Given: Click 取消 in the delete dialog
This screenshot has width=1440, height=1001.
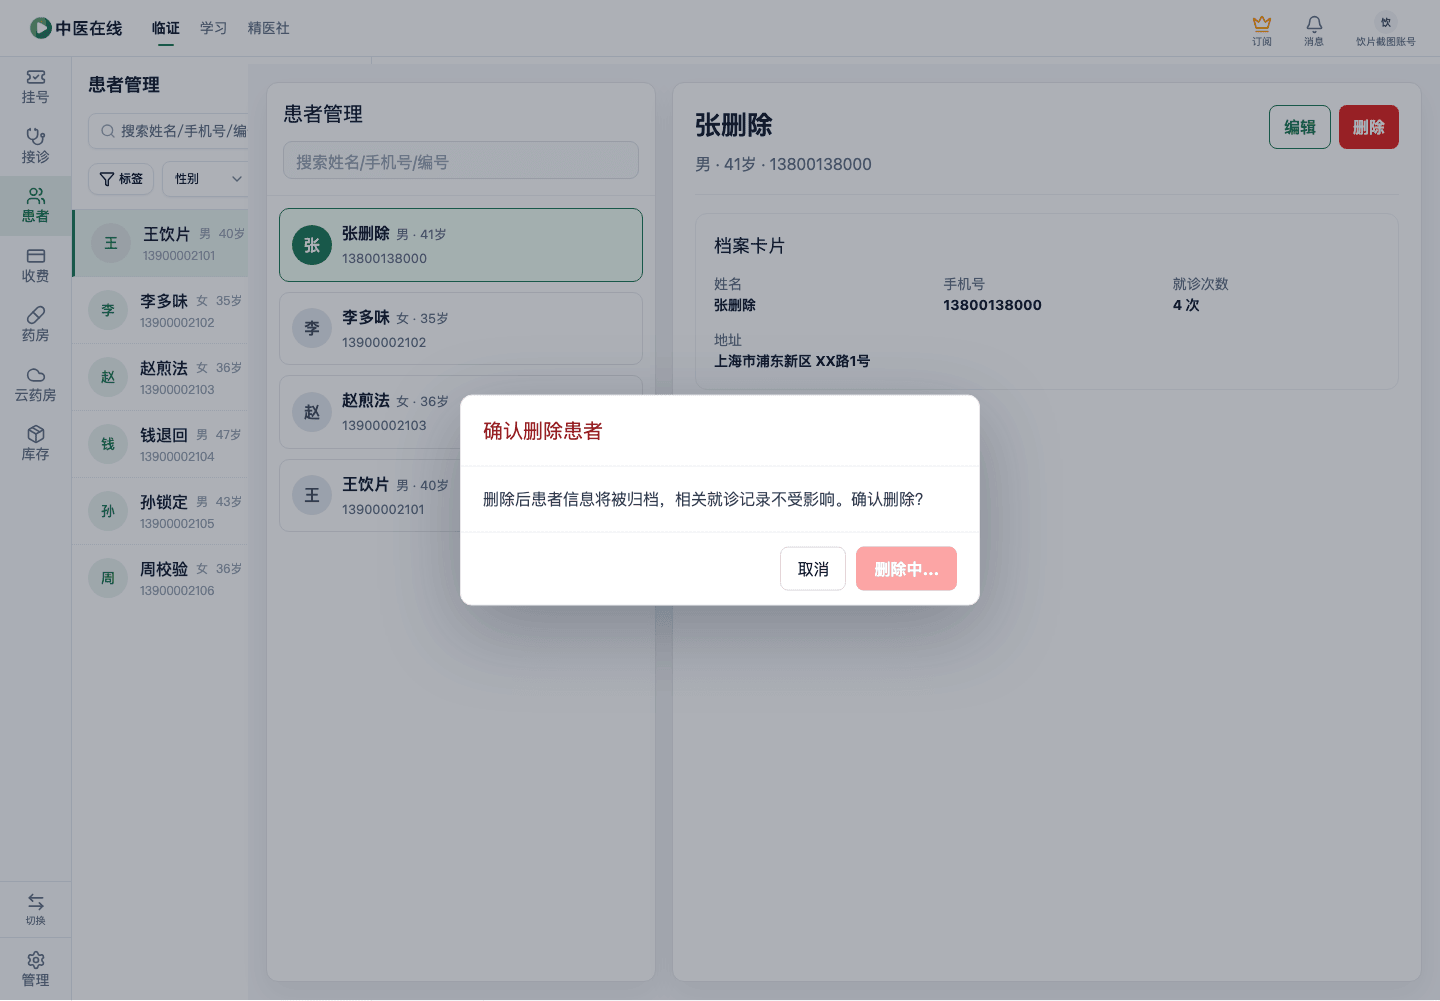Looking at the screenshot, I should (x=813, y=569).
